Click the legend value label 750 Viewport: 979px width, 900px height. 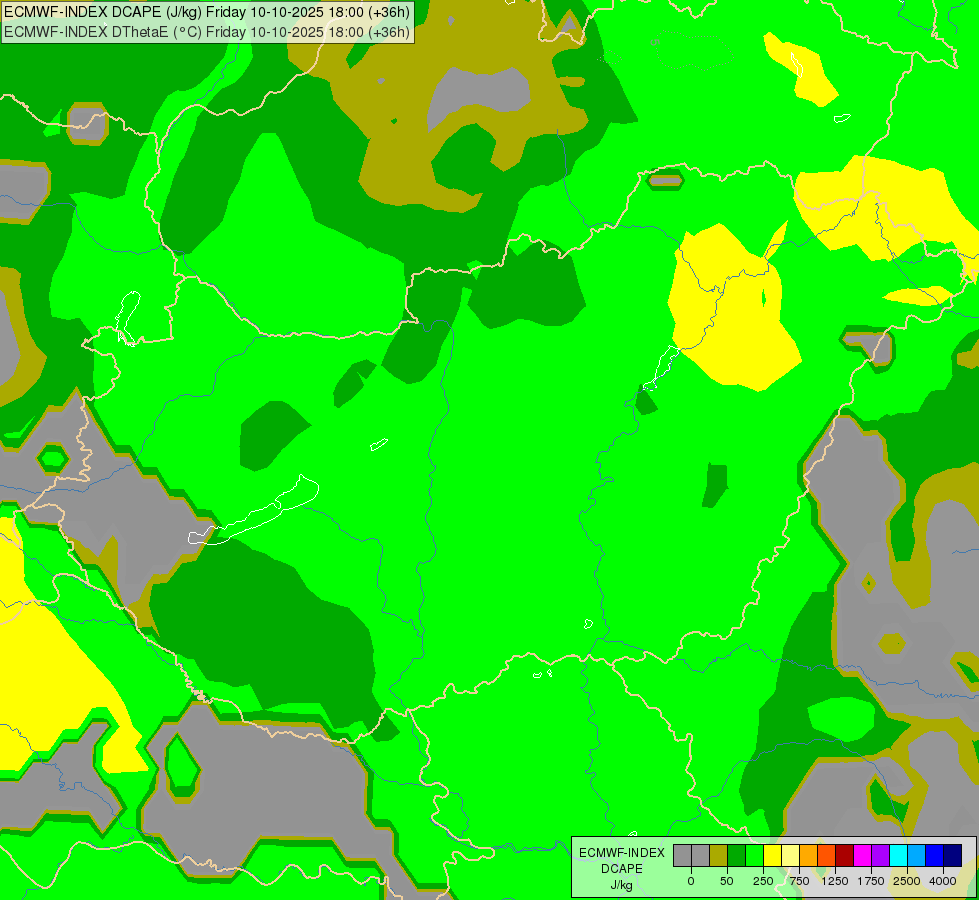799,881
